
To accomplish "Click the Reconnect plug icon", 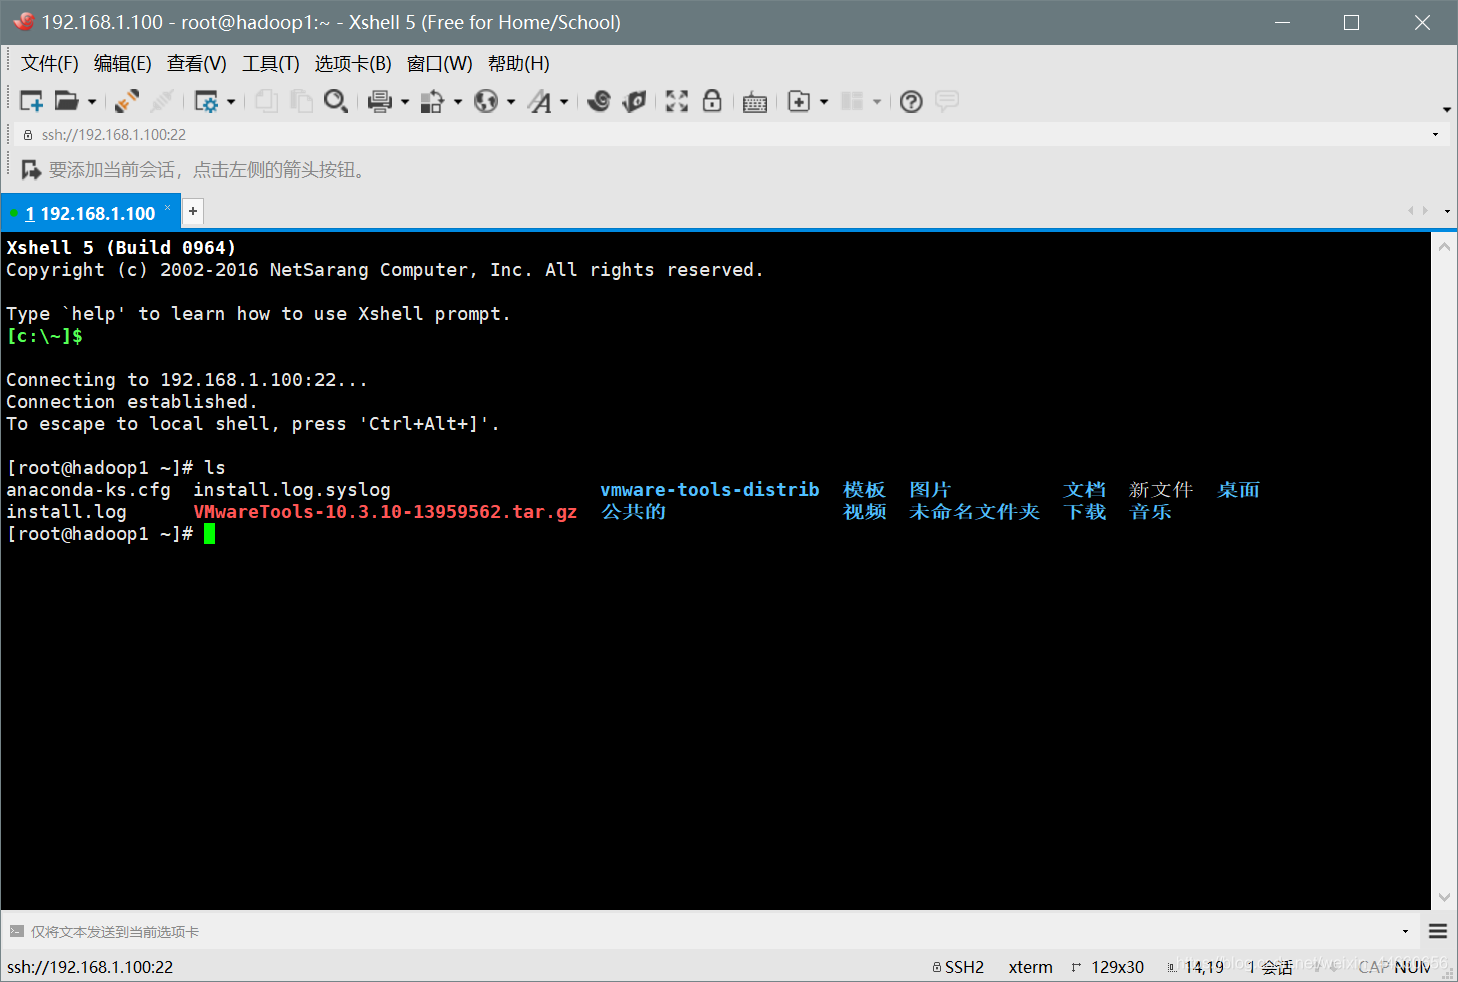I will (x=127, y=101).
